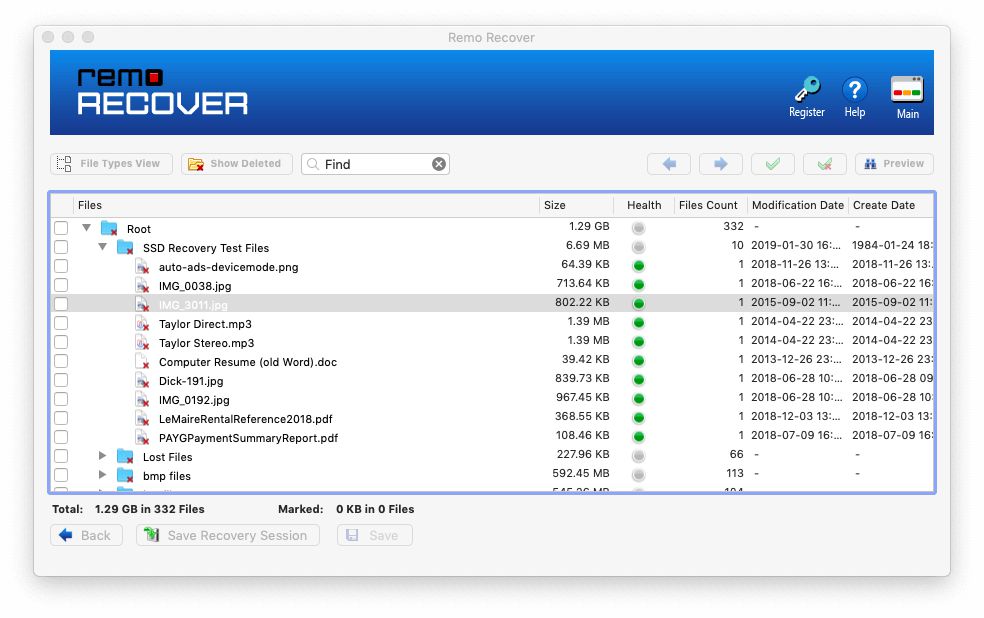Screen dimensions: 984x618
Task: Clear the Find search field
Action: 439,164
